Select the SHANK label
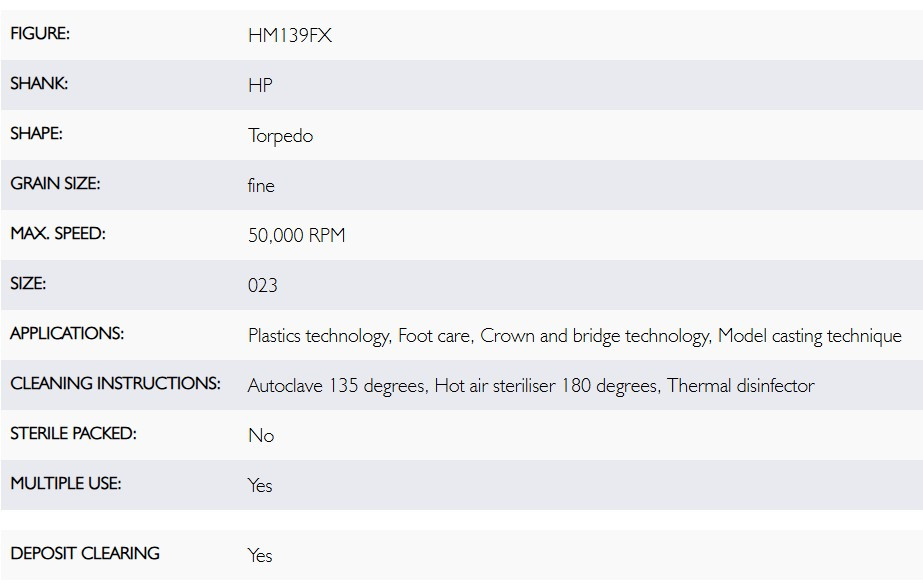This screenshot has width=923, height=586. pos(39,84)
